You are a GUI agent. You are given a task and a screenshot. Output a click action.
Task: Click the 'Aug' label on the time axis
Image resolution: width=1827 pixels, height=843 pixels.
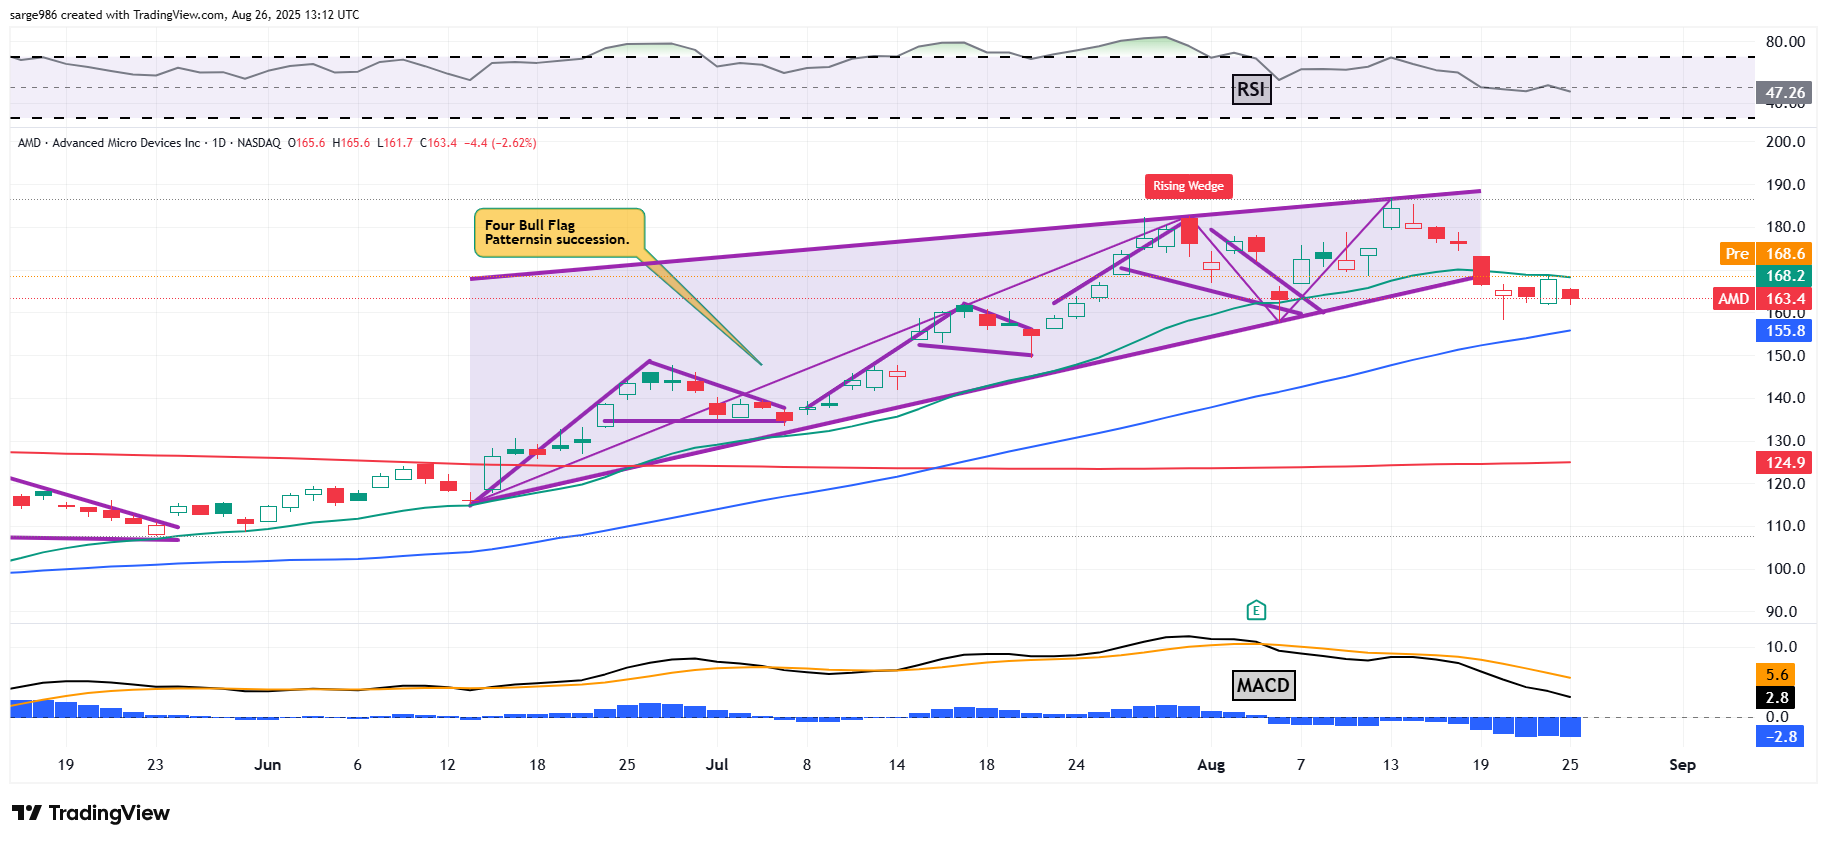pyautogui.click(x=1211, y=765)
